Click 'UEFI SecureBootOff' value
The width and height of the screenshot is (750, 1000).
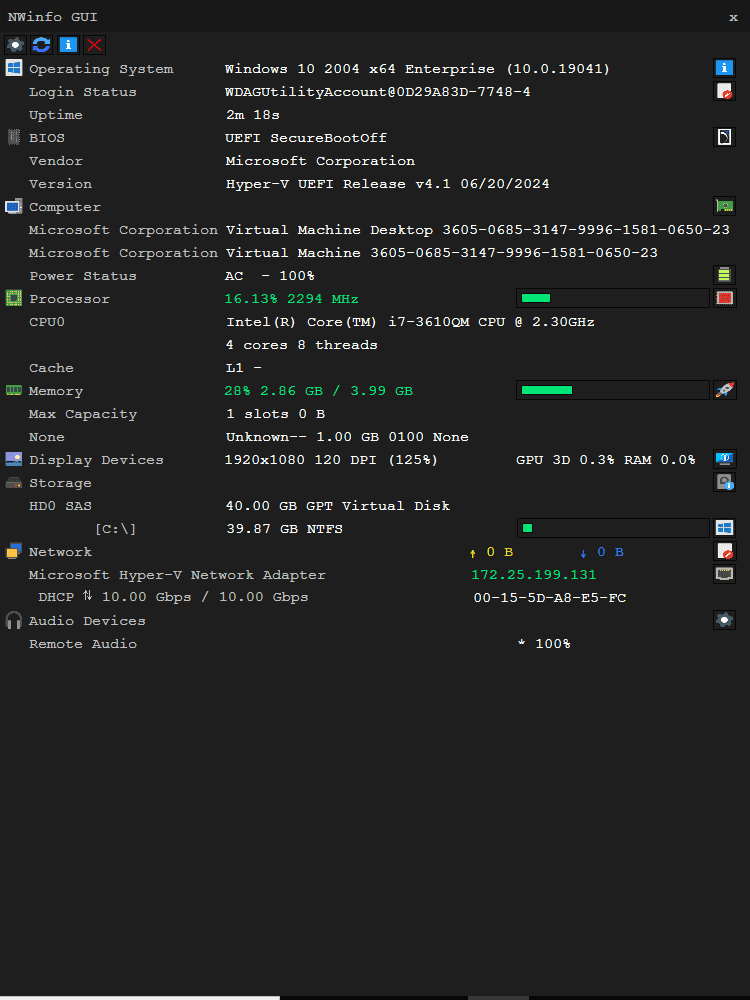[x=306, y=138]
